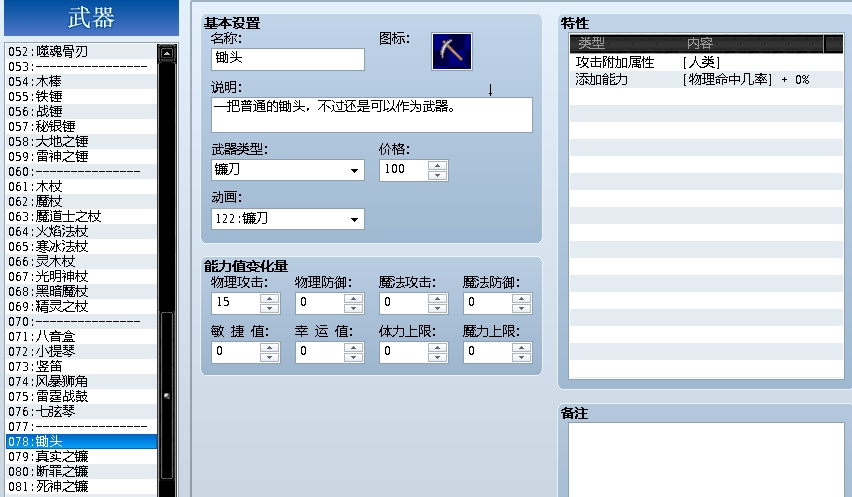Image resolution: width=852 pixels, height=497 pixels.
Task: Select weapon 054:木棒
Action: pos(82,81)
